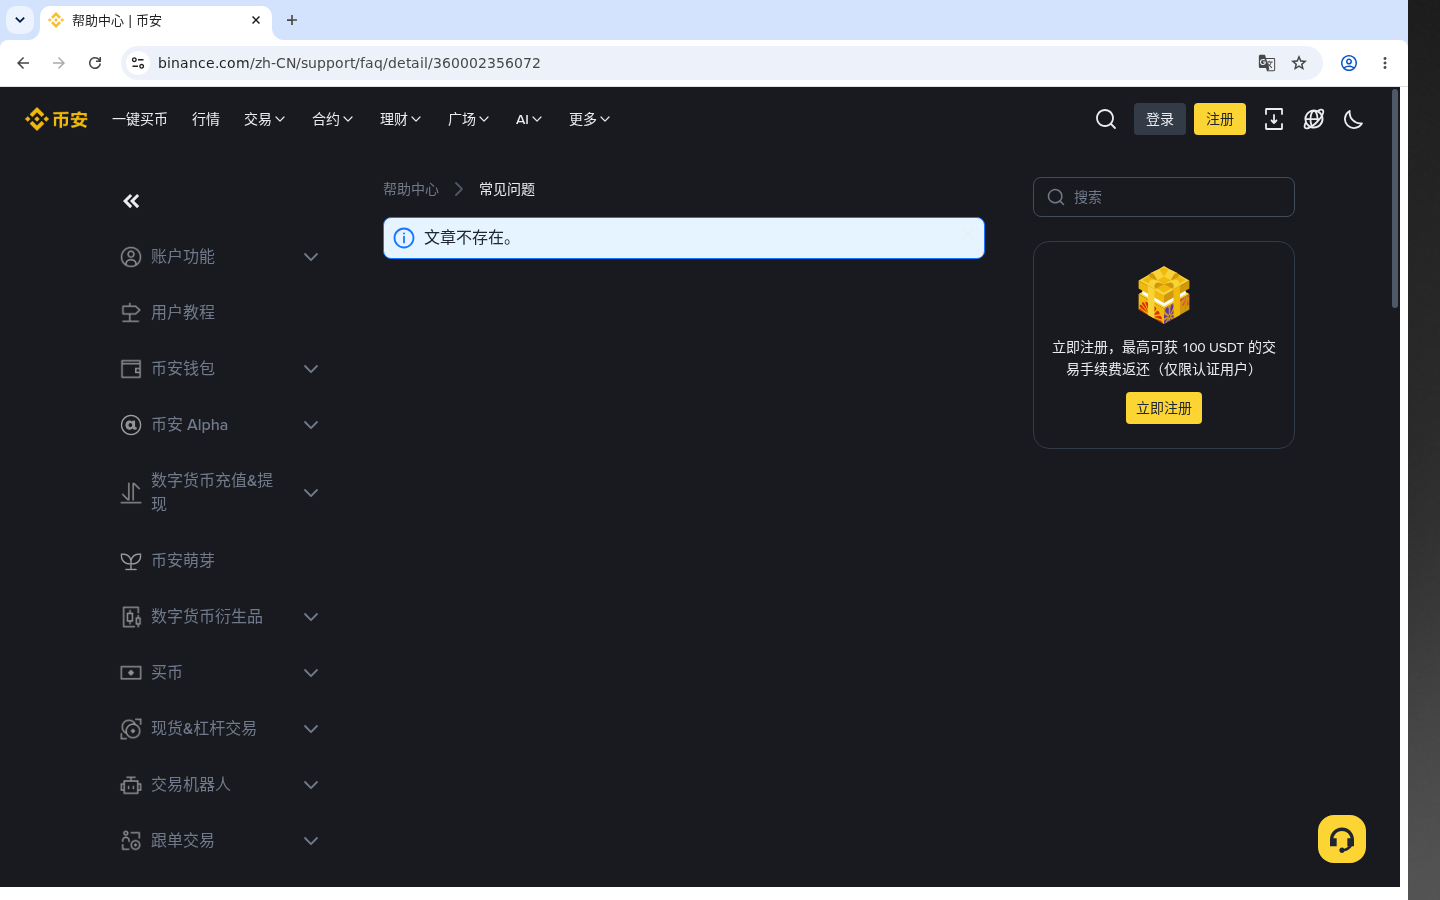Expand the 现货&杠杆交易 section chevron
The height and width of the screenshot is (900, 1440).
311,729
